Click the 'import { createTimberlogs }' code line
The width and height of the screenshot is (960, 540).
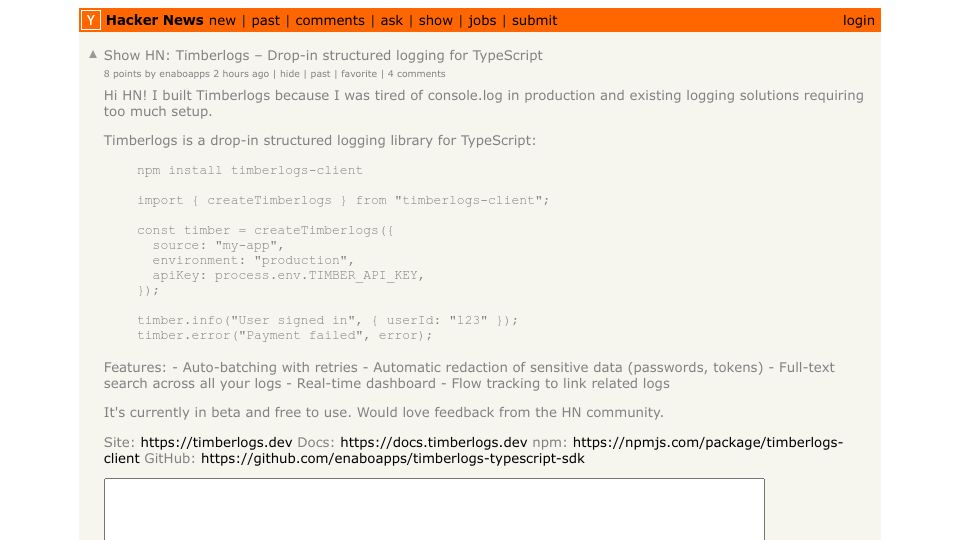(343, 200)
